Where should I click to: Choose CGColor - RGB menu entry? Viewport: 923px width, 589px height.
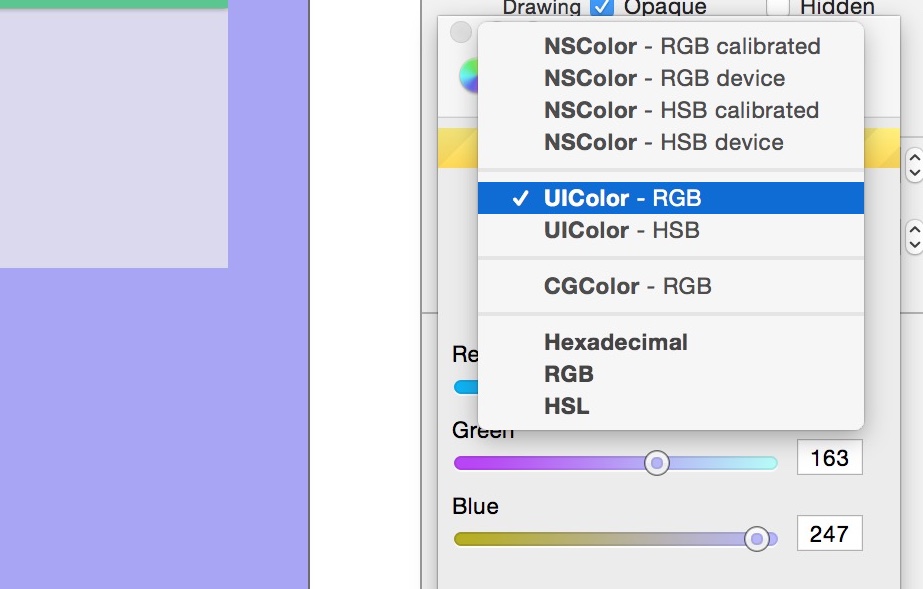[x=670, y=287]
